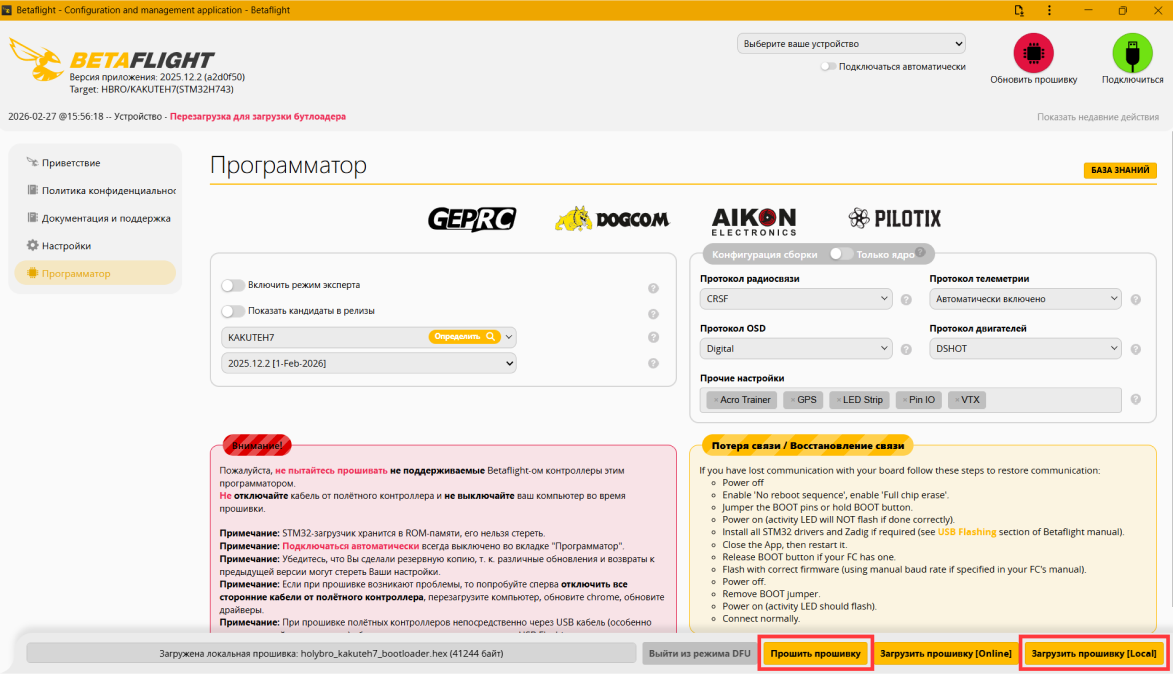
Task: Turn on Подключаться автоматически switch
Action: pos(827,67)
